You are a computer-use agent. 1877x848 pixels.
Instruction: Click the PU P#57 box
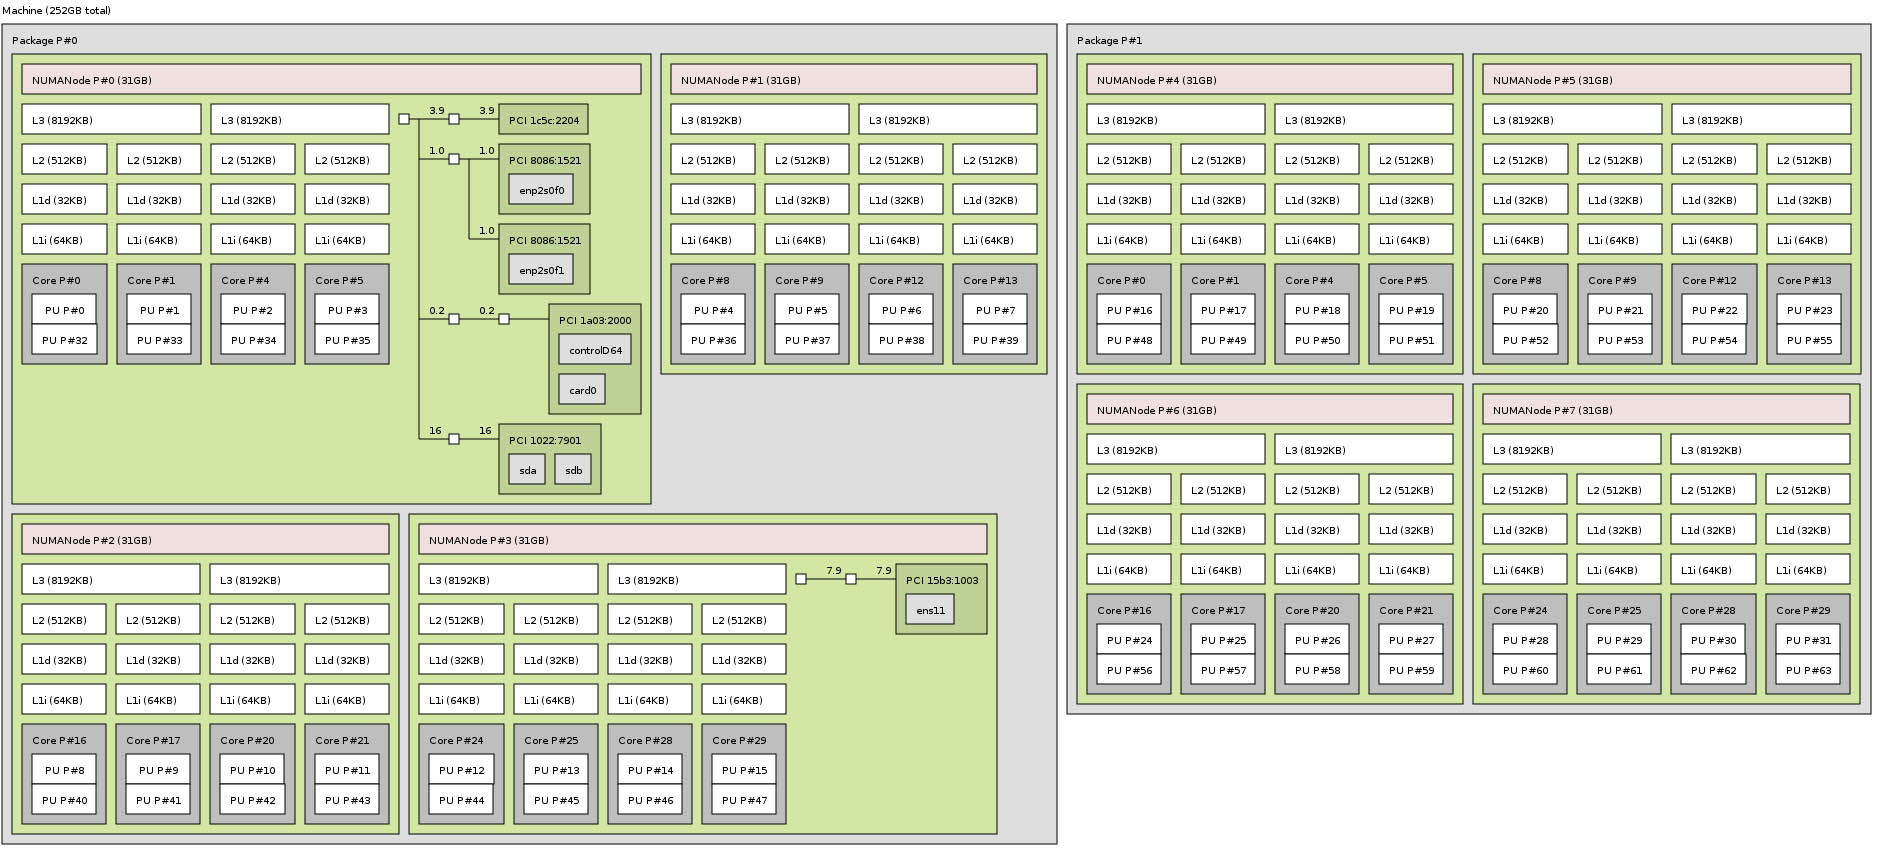point(1223,670)
